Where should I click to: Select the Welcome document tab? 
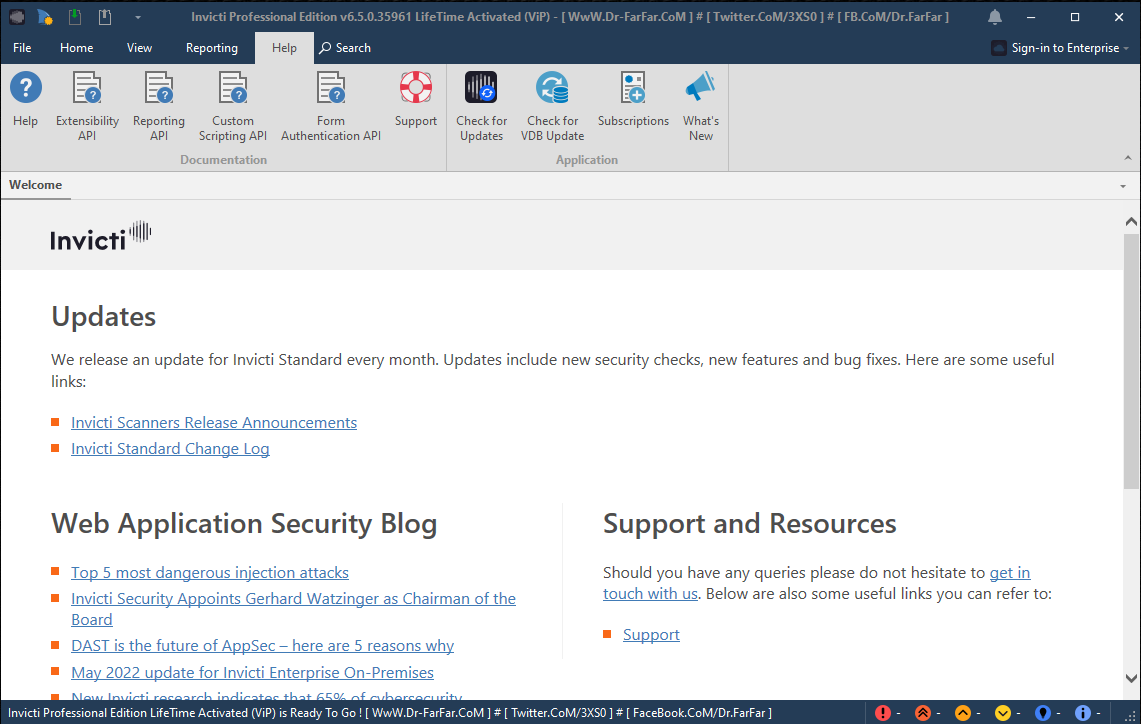point(36,185)
